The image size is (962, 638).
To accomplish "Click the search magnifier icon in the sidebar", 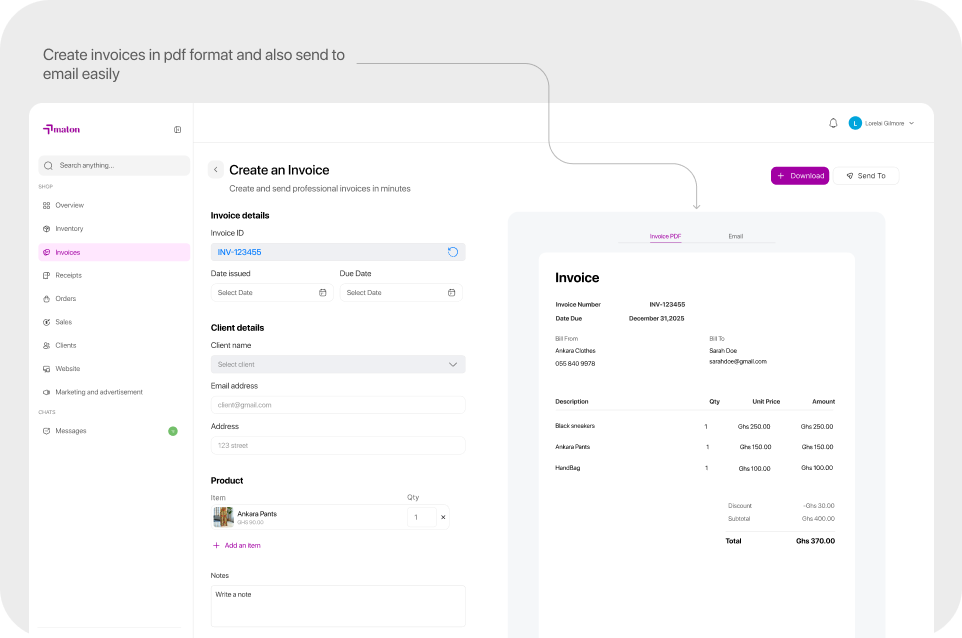I will [48, 166].
